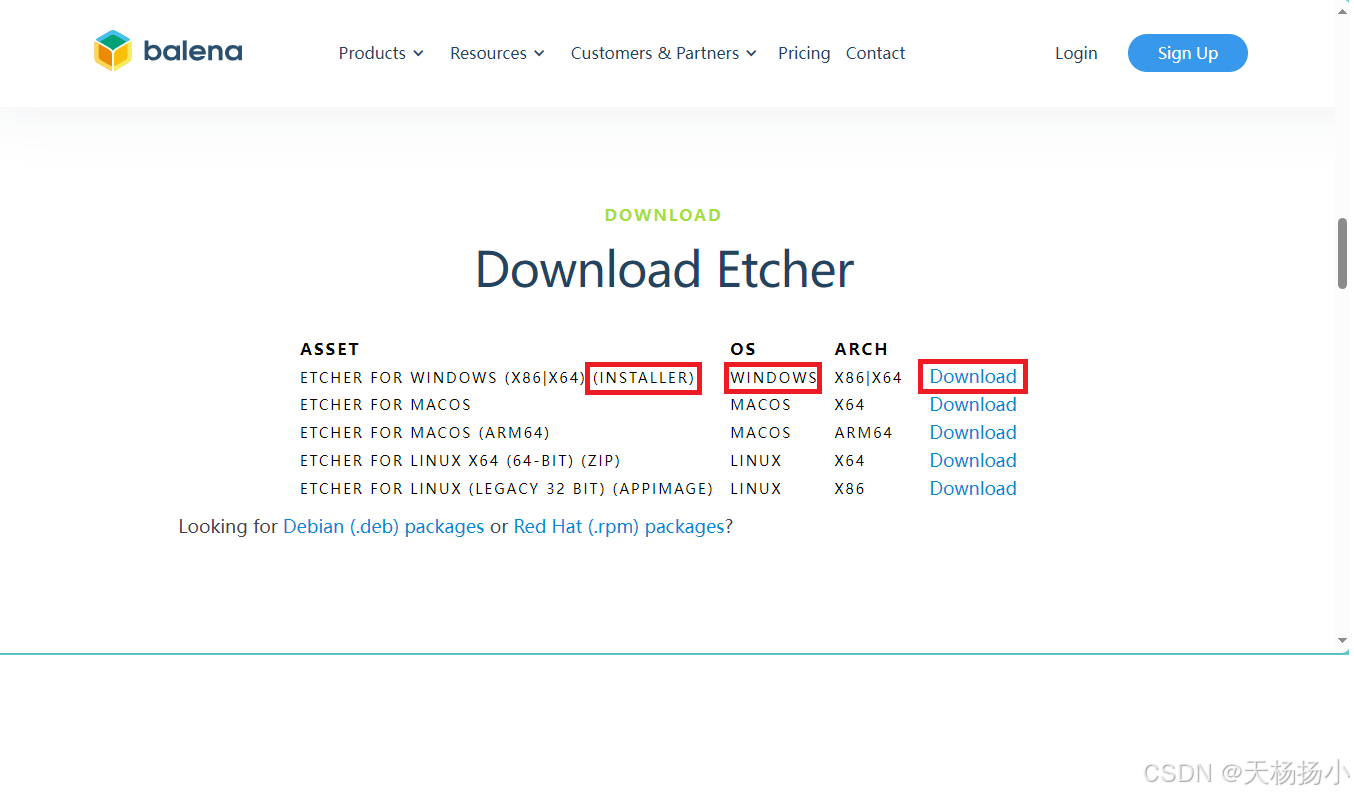Viewport: 1354px width, 796px height.
Task: Select "ETCHER FOR WINDOWS (X86|X64)" asset text
Action: click(x=442, y=378)
